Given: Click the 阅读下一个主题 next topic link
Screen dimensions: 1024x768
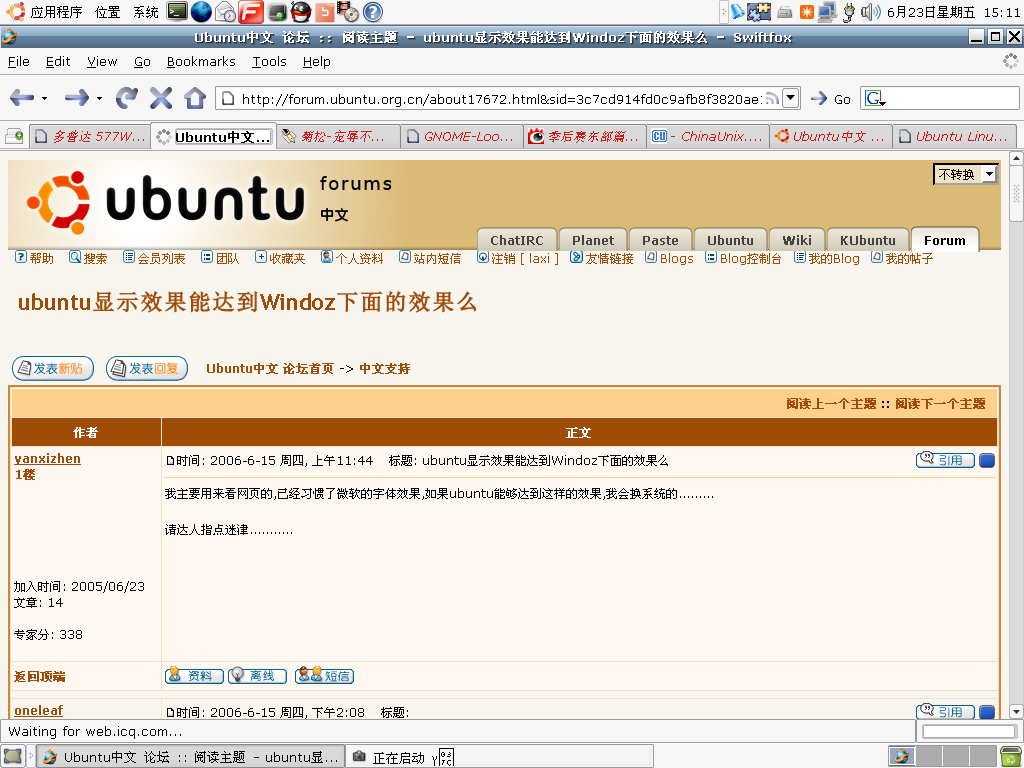Looking at the screenshot, I should point(940,404).
